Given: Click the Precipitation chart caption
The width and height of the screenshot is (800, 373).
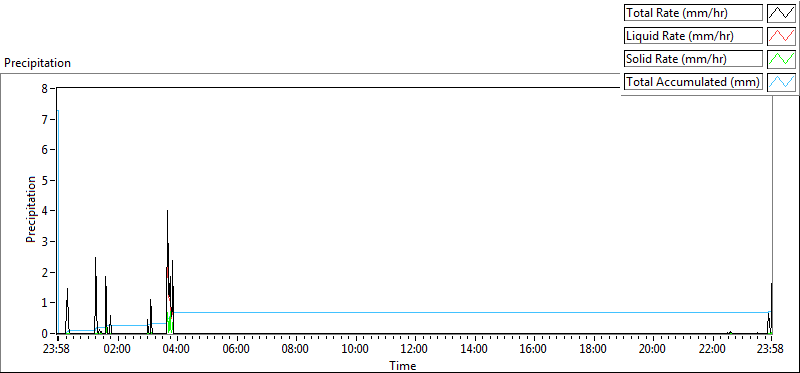Looking at the screenshot, I should pyautogui.click(x=37, y=63).
